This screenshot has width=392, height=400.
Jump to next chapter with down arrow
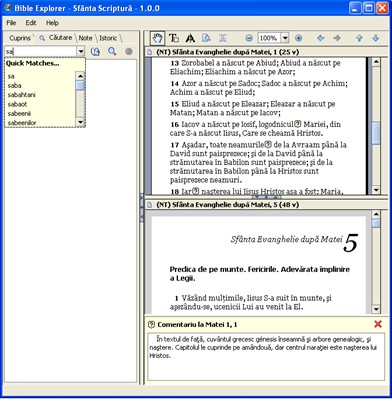pyautogui.click(x=376, y=38)
